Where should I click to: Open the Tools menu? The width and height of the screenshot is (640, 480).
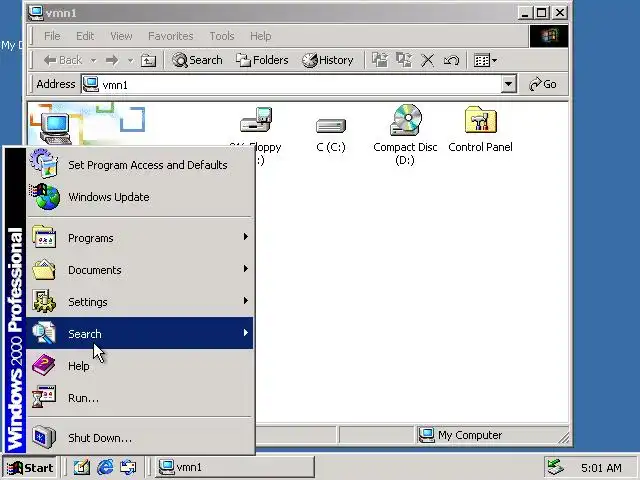[x=222, y=36]
